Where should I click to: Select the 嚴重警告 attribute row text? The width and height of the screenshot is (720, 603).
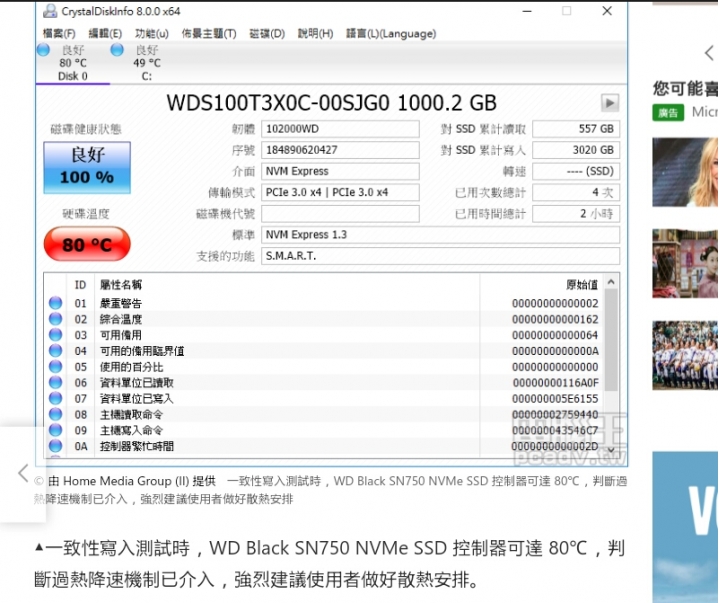tap(121, 303)
